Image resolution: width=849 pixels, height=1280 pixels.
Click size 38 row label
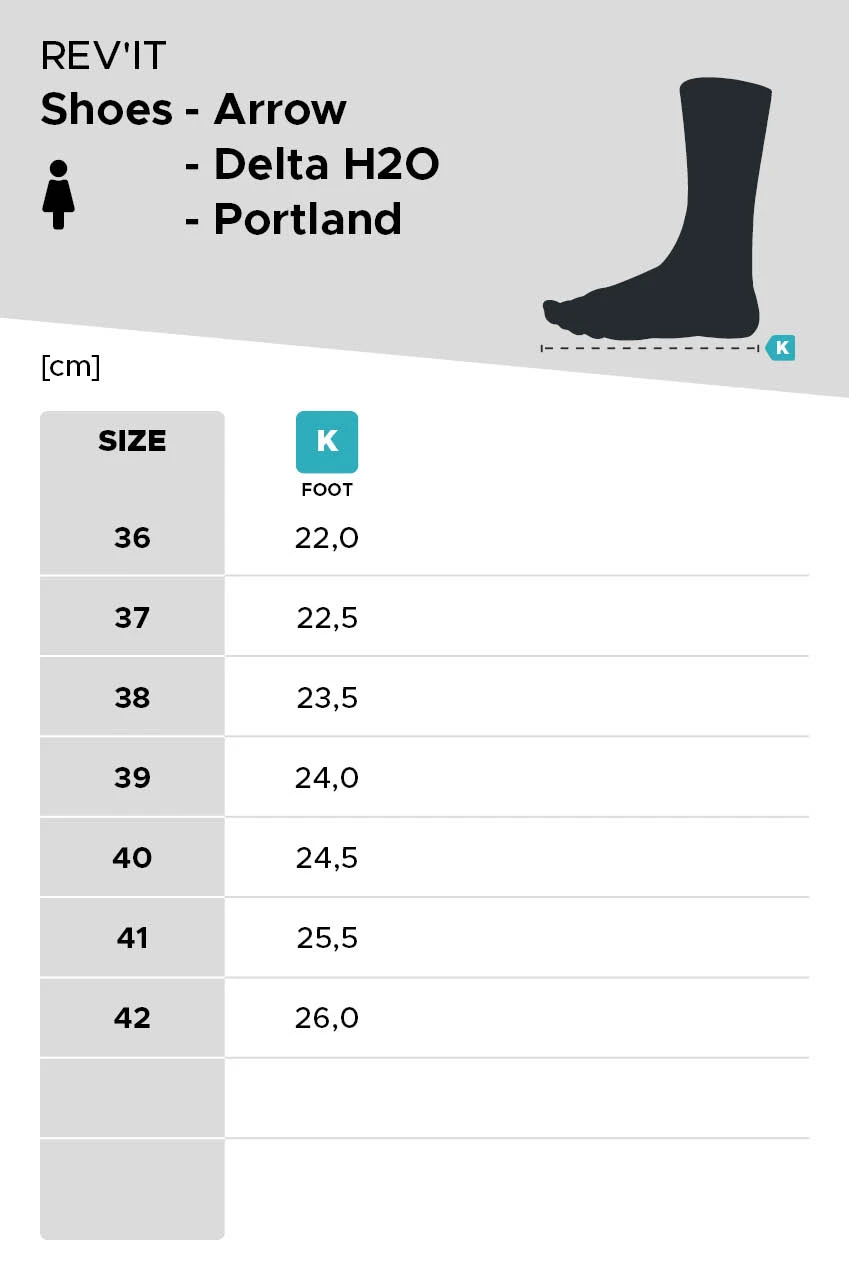pos(132,698)
